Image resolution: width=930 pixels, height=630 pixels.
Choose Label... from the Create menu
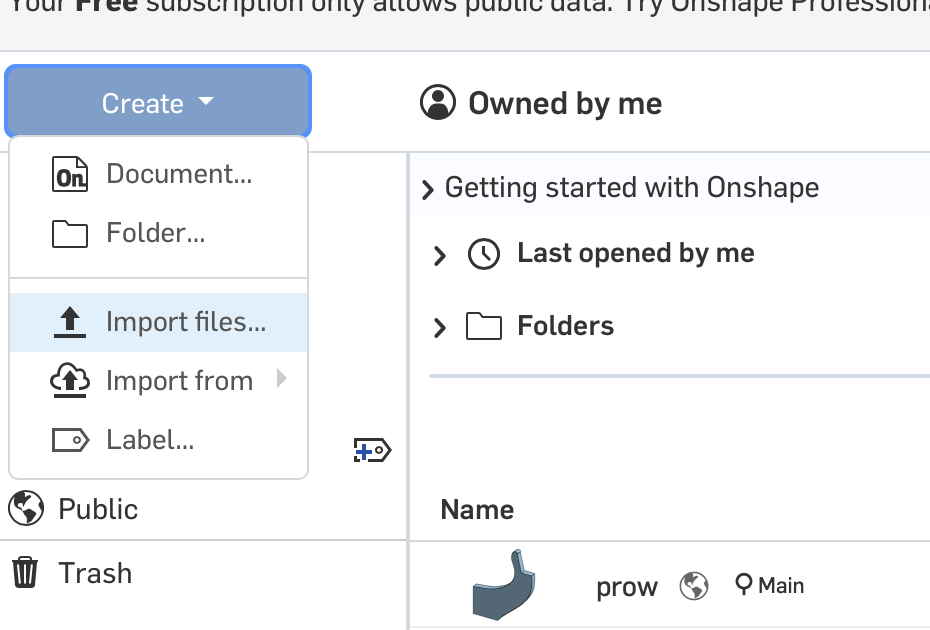pyautogui.click(x=149, y=440)
